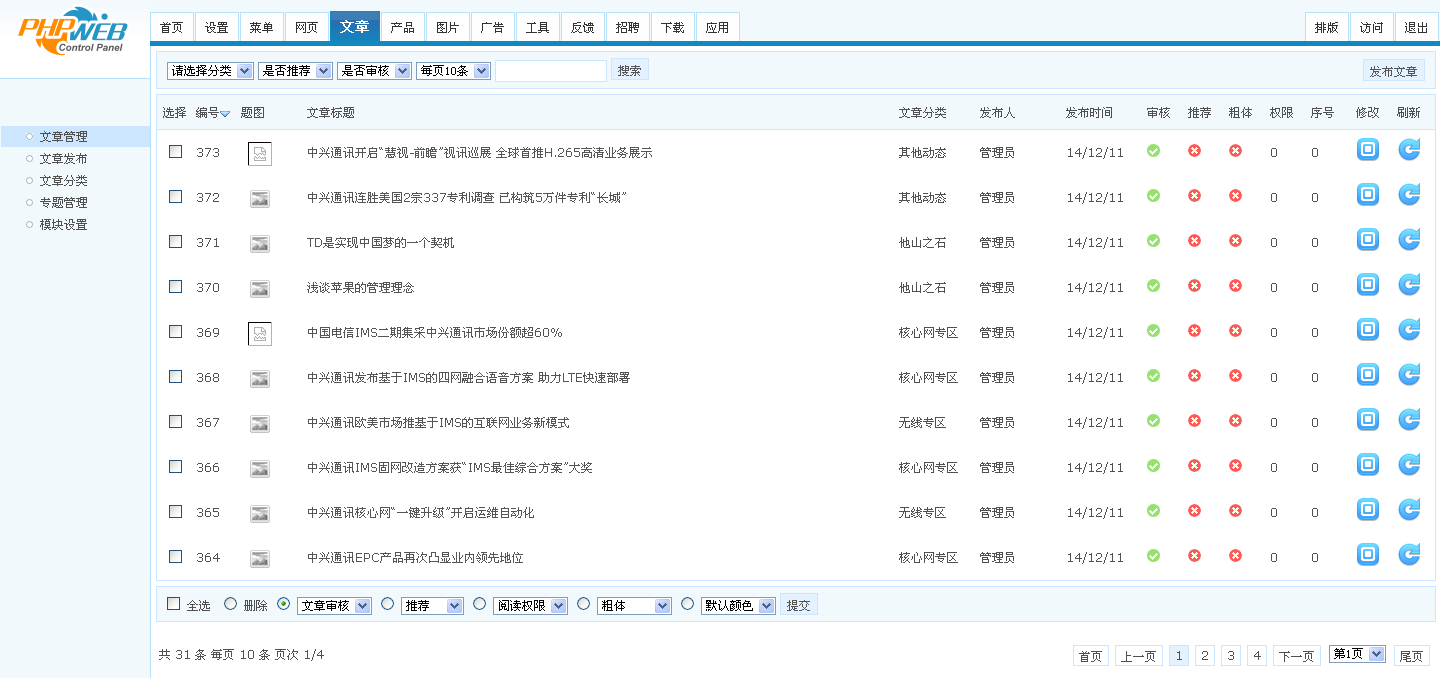The image size is (1440, 678).
Task: Enable the 全选 select-all checkbox
Action: [x=174, y=604]
